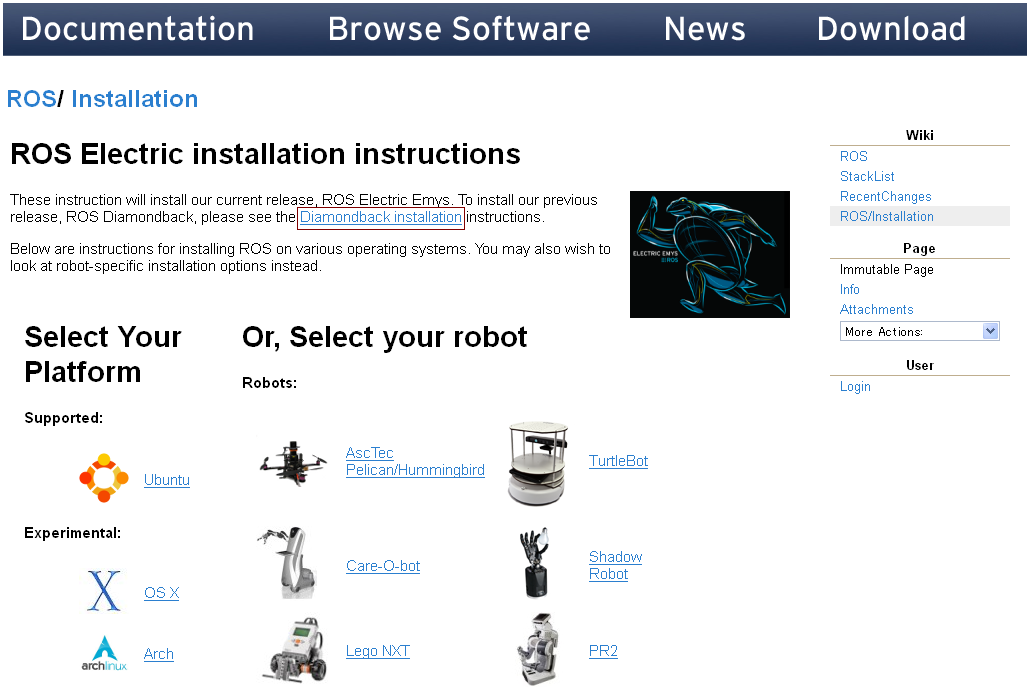Click the AscTec quadrotor robot image

(x=293, y=462)
